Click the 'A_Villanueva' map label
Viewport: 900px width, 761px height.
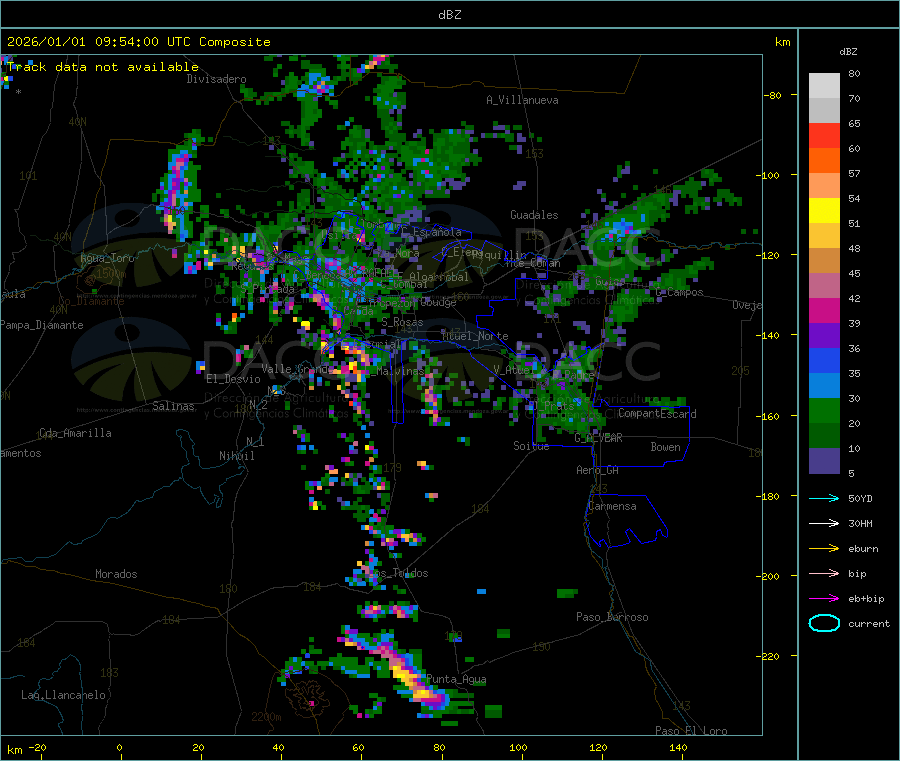[522, 100]
